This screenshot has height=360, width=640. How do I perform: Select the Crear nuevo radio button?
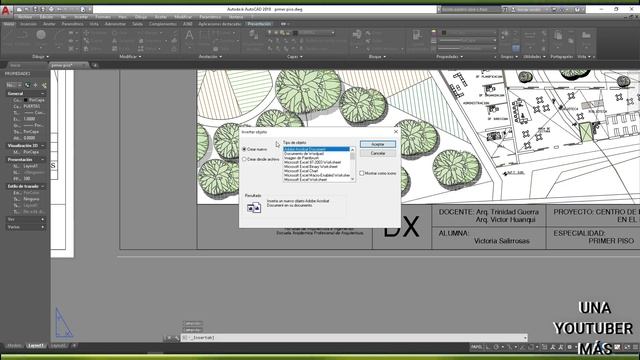[244, 149]
